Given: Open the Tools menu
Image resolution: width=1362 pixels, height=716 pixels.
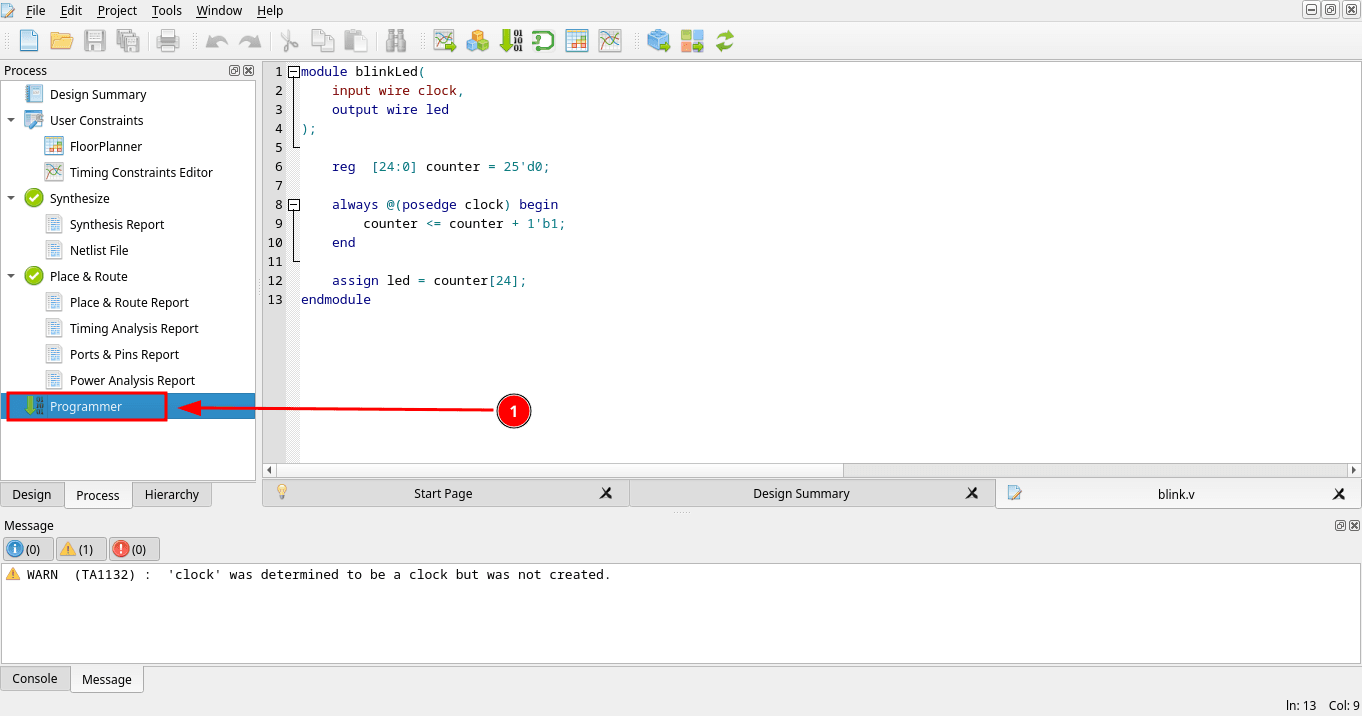Looking at the screenshot, I should 167,10.
